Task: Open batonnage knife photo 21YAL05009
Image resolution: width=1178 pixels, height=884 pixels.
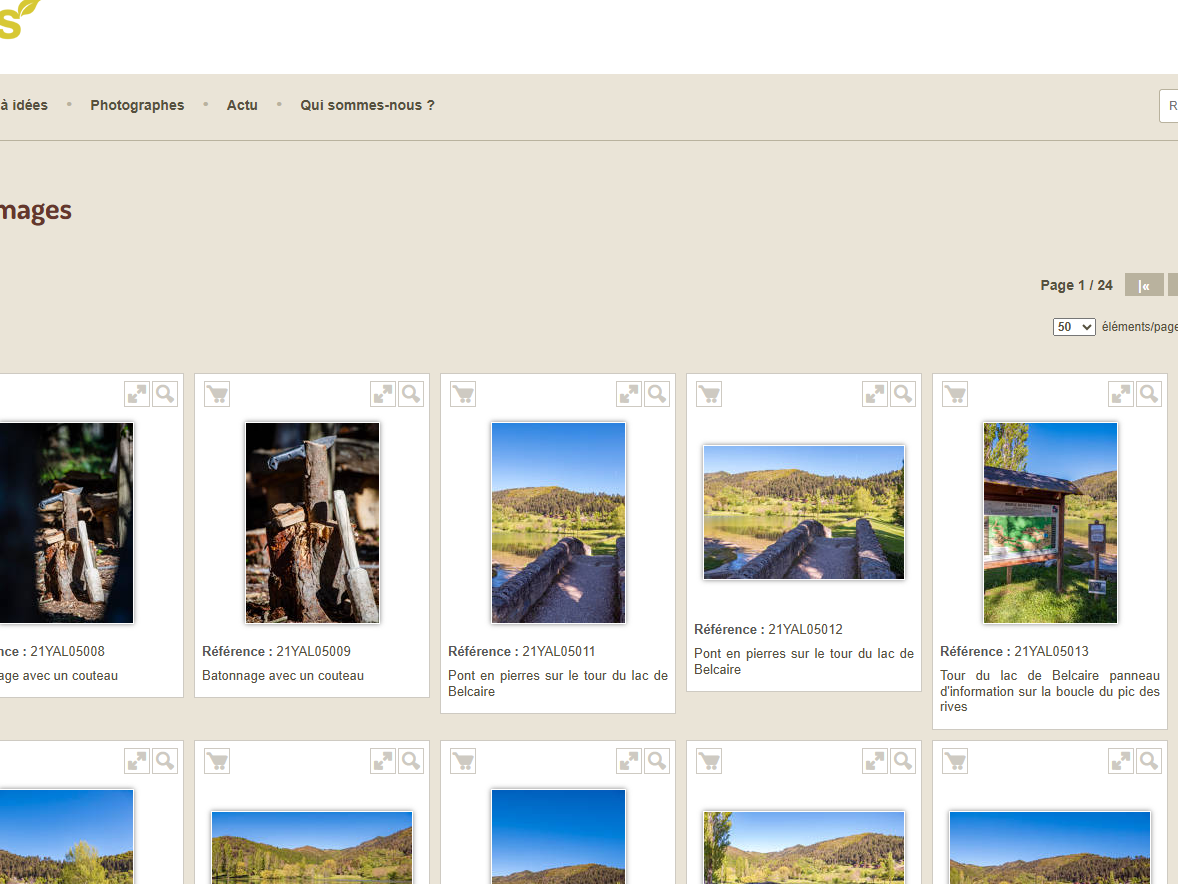Action: pos(313,523)
